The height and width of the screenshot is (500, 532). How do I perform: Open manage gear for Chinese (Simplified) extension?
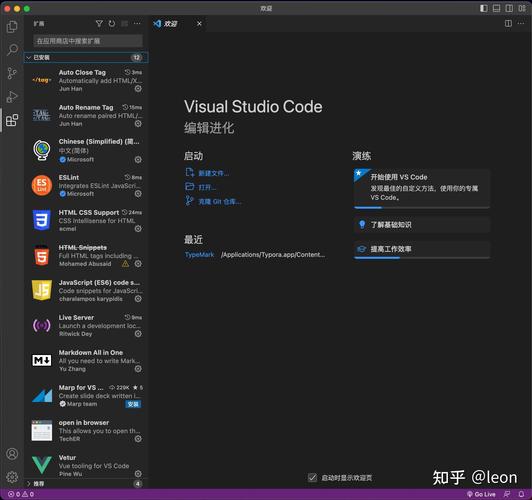138,159
